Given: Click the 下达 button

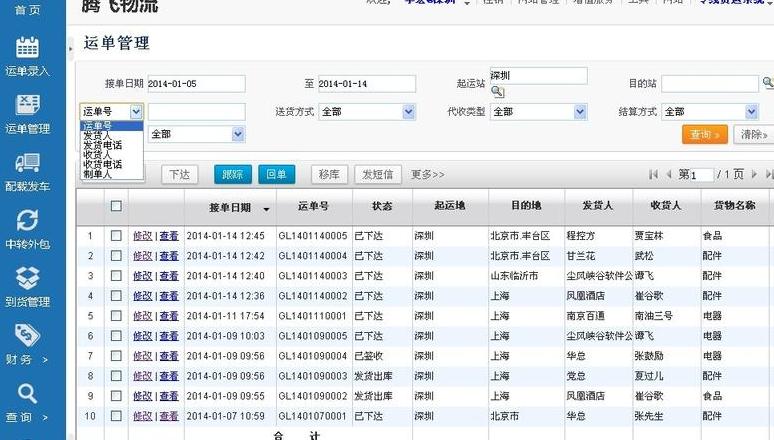Looking at the screenshot, I should click(180, 174).
